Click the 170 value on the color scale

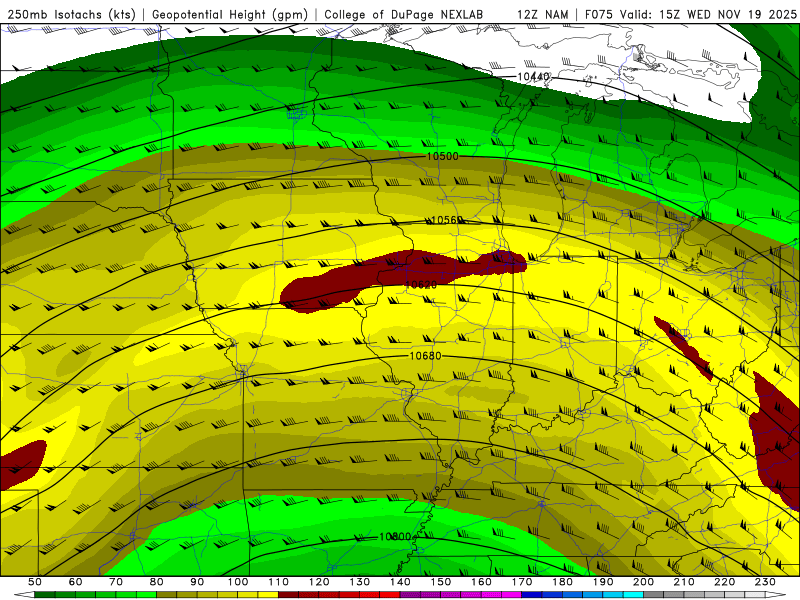click(522, 582)
